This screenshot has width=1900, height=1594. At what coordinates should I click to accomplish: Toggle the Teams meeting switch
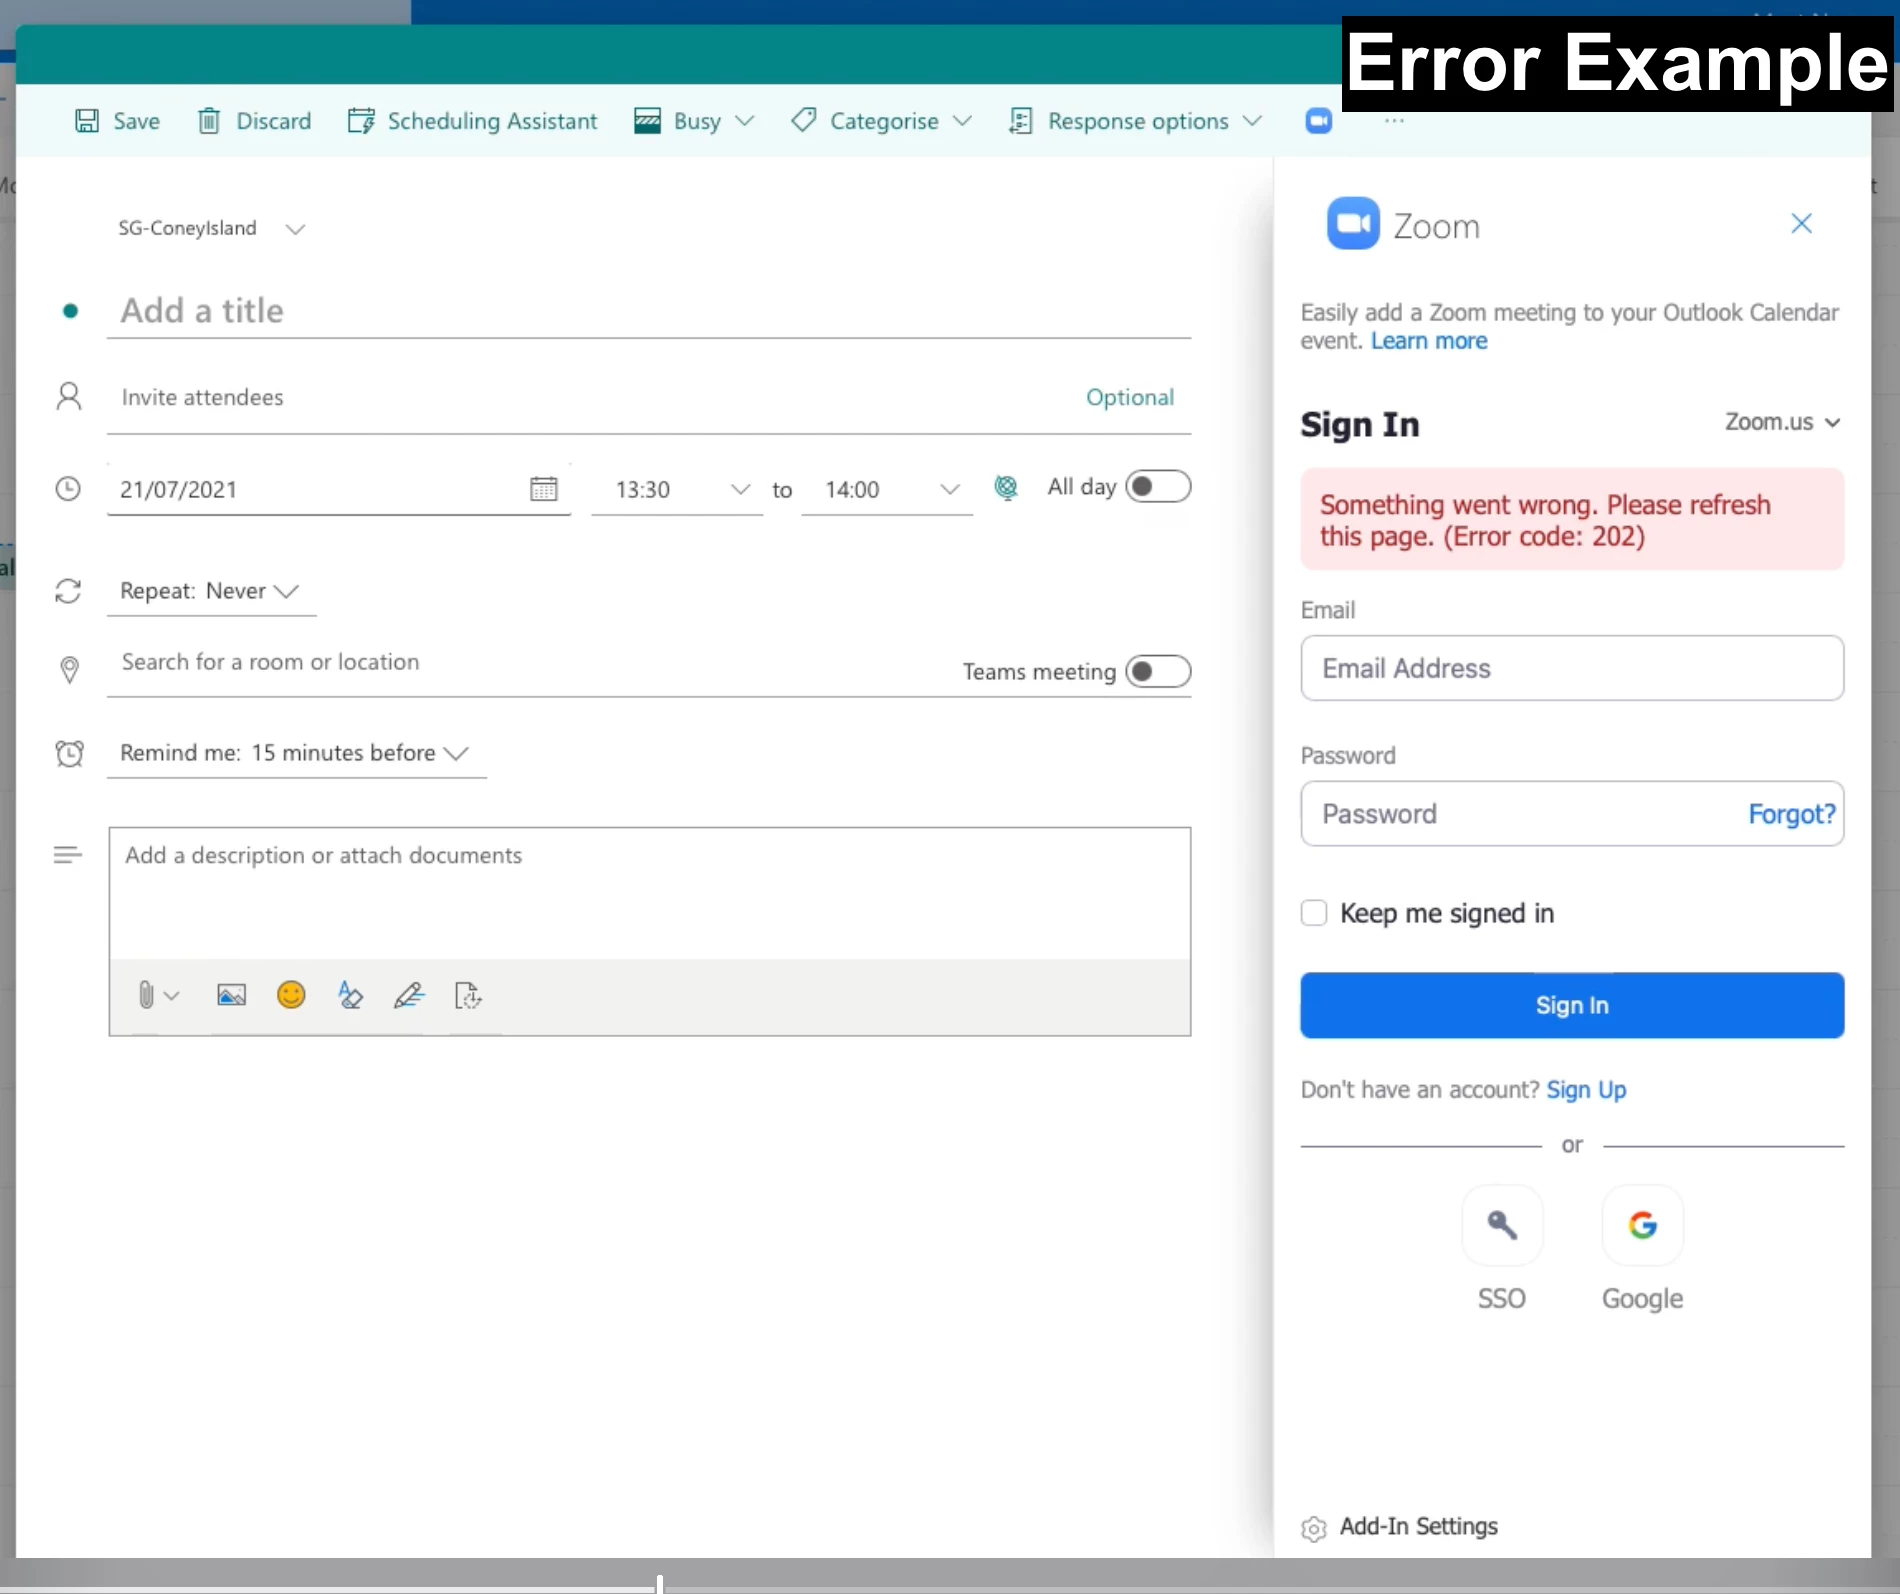tap(1158, 671)
